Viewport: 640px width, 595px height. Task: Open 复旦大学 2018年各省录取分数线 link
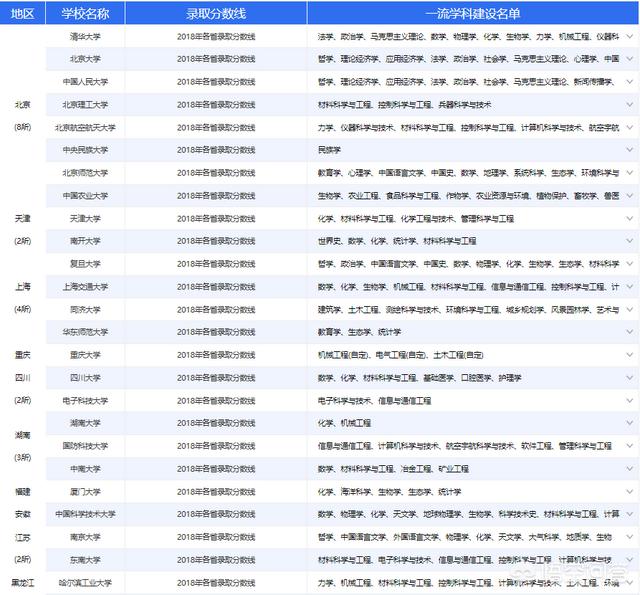[216, 264]
